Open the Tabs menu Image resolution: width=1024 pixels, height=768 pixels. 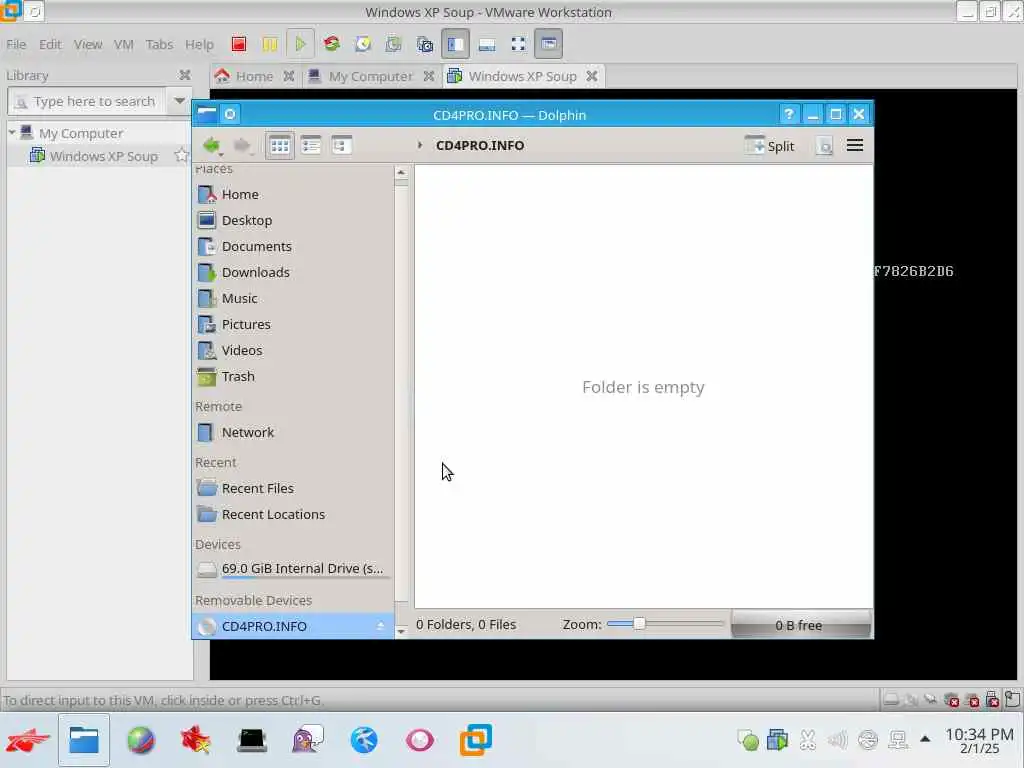pos(159,44)
